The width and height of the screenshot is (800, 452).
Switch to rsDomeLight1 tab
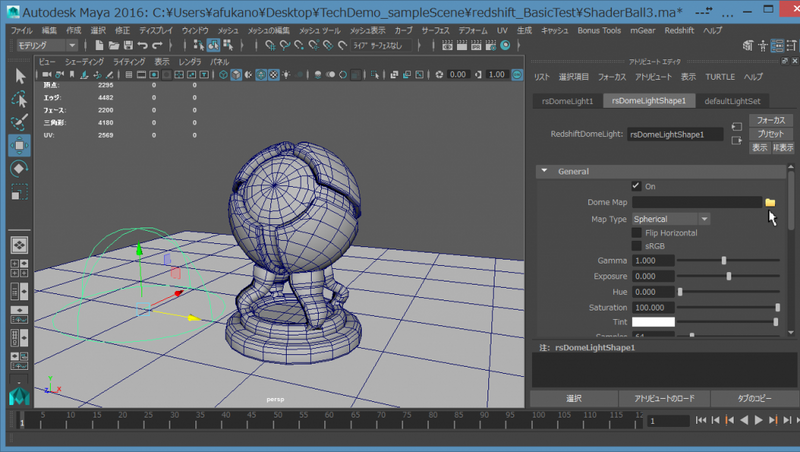567,101
